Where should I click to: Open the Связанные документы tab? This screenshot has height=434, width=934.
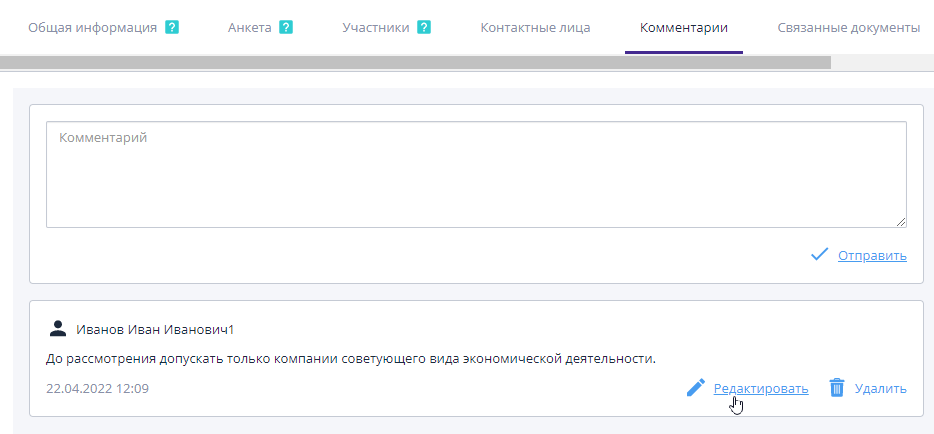coord(848,27)
